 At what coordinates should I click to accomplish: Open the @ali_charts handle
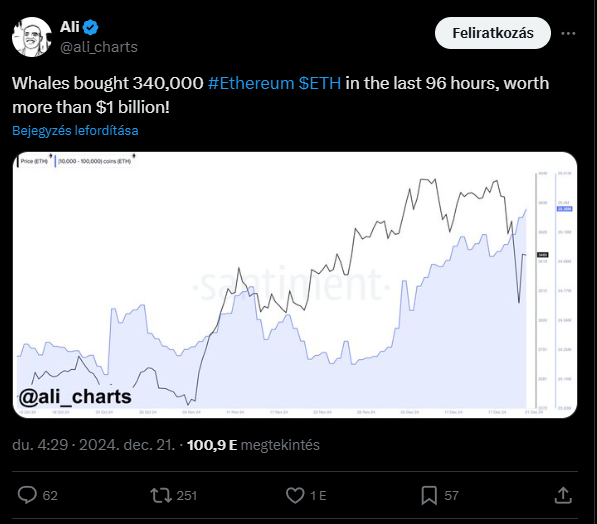(99, 47)
